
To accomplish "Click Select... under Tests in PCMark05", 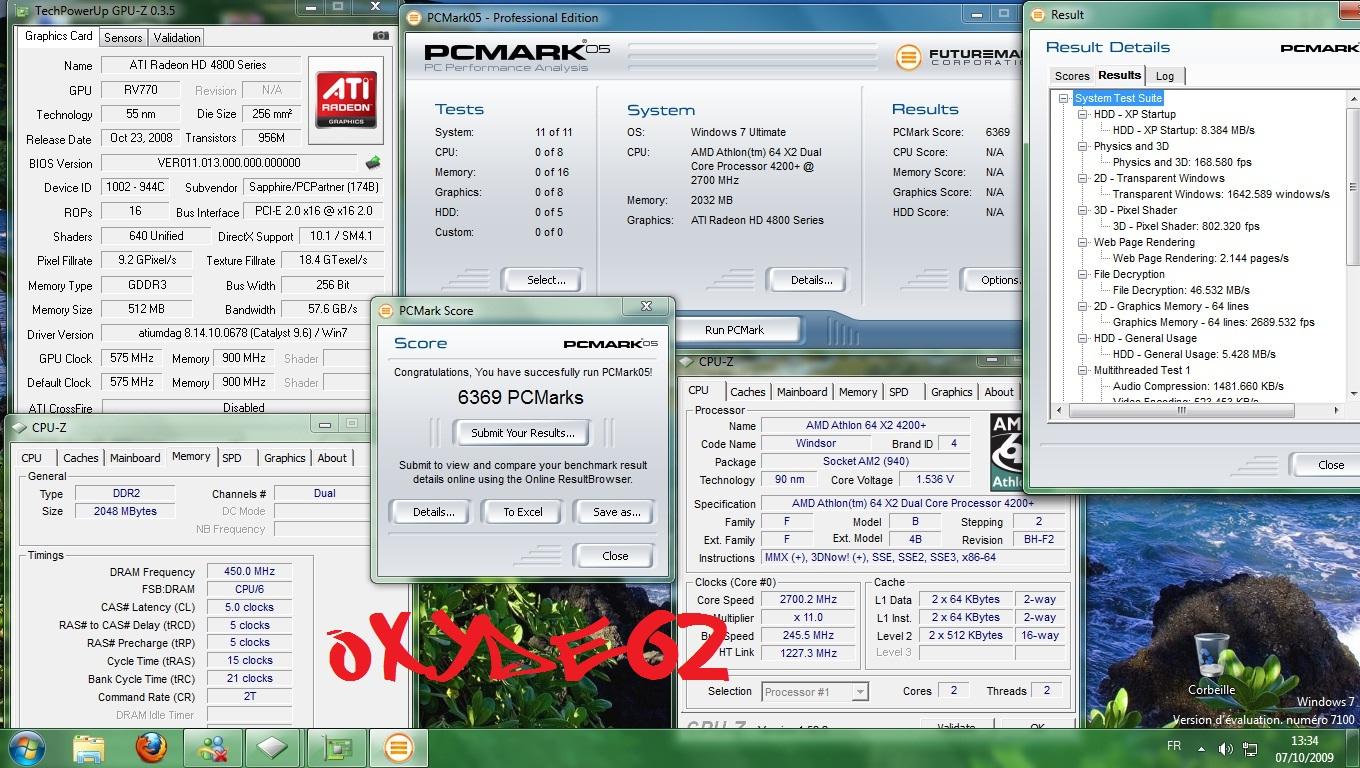I will tap(545, 280).
